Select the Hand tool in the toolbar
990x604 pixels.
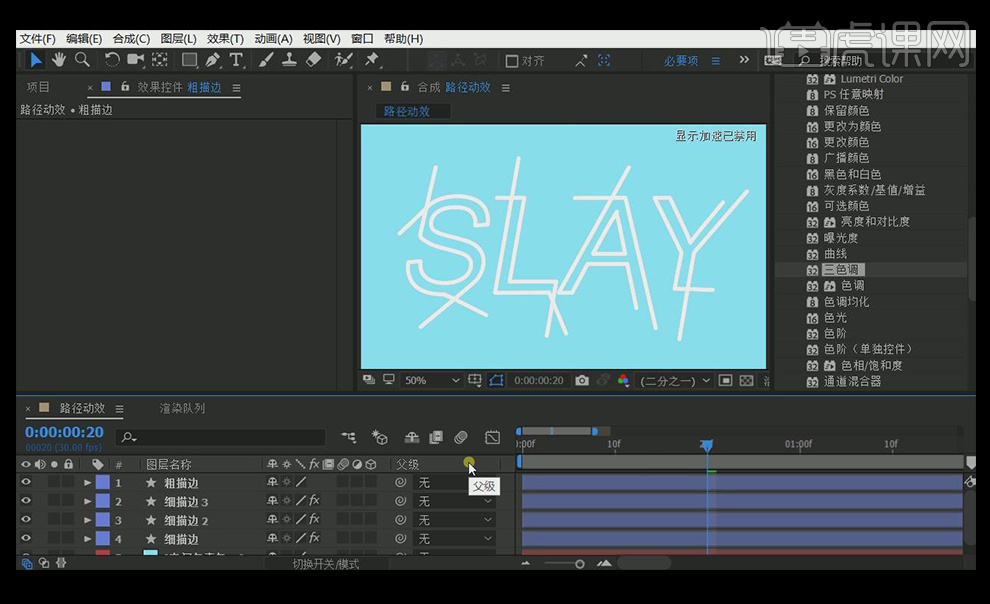tap(59, 60)
